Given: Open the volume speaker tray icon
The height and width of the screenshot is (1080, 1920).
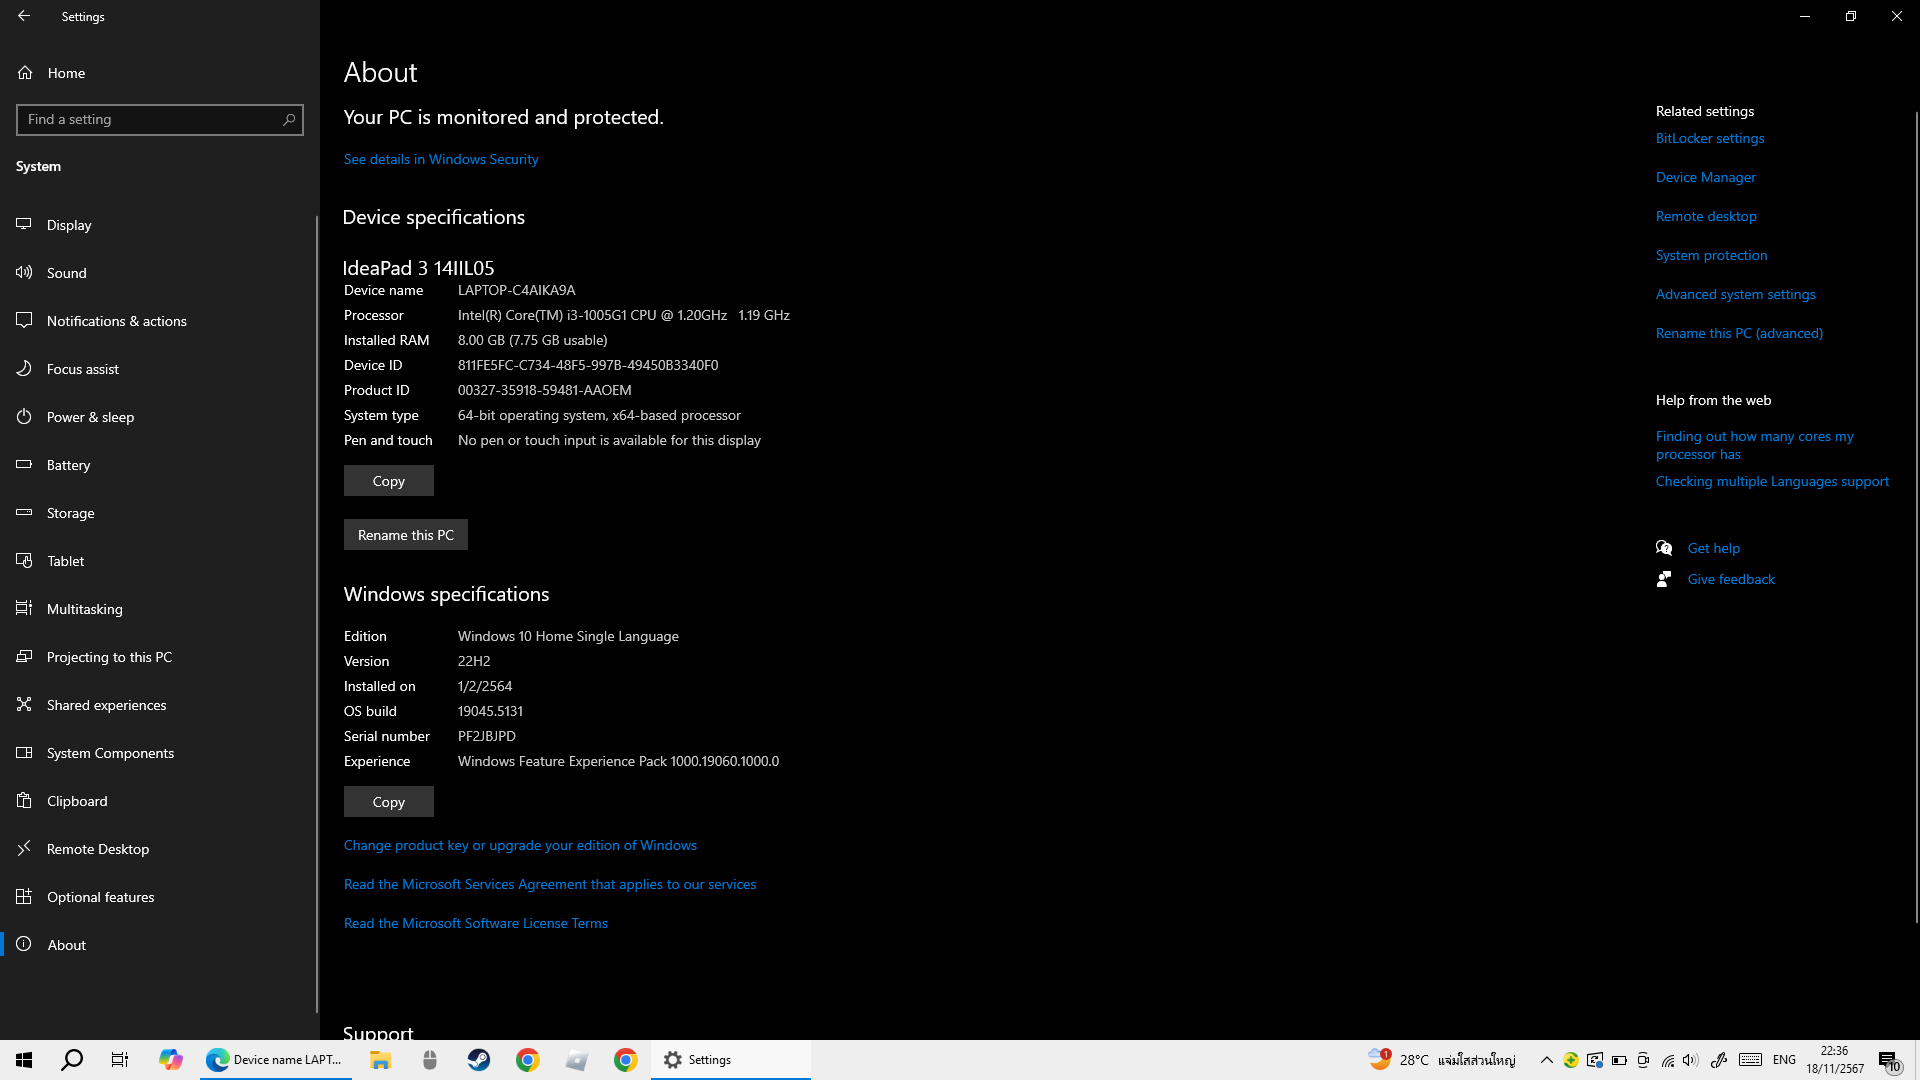Looking at the screenshot, I should coord(1690,1060).
